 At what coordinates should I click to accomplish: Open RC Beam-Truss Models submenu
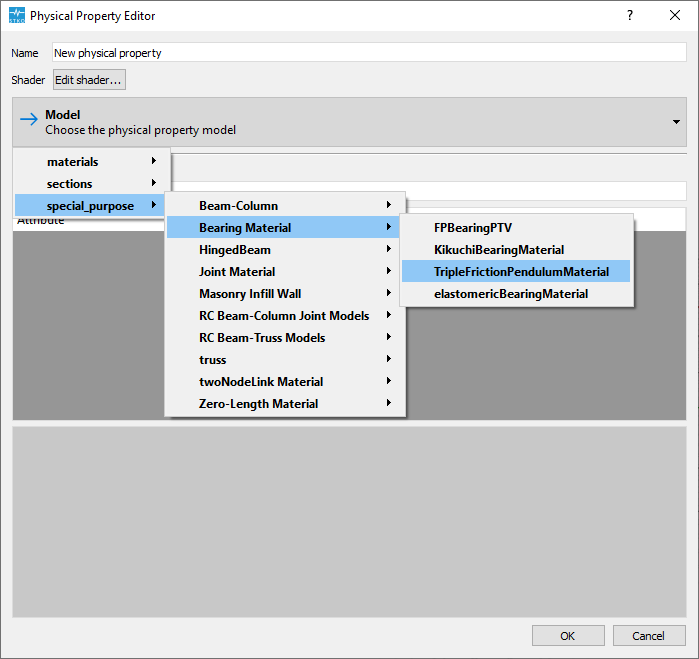[x=285, y=338]
